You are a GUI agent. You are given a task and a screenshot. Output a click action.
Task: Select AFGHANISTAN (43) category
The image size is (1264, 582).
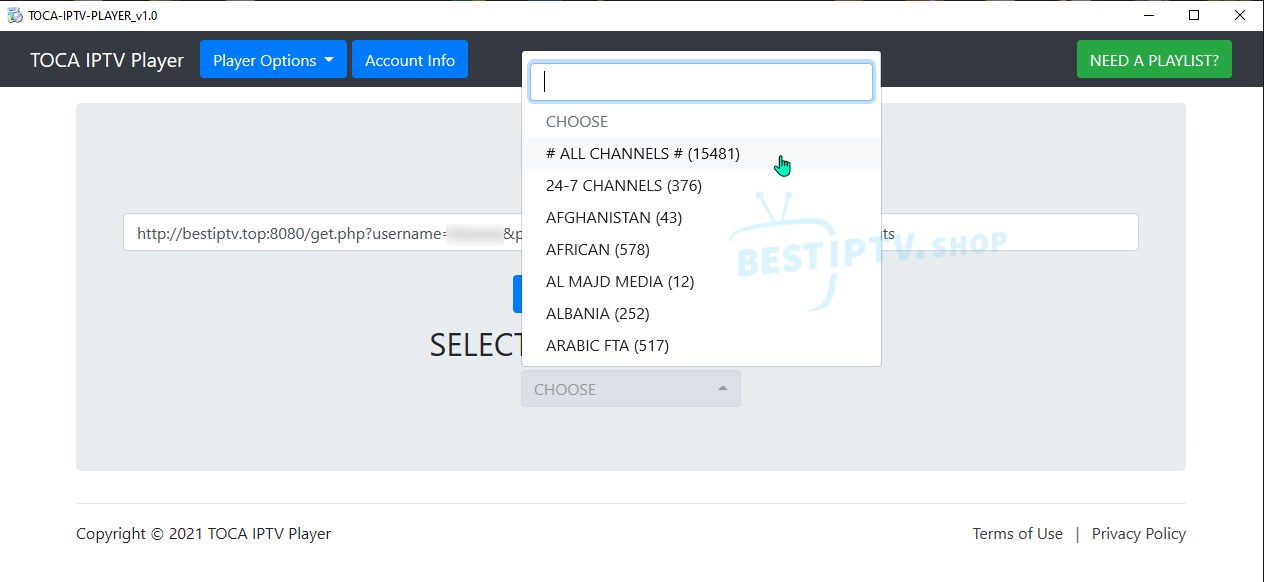(x=701, y=217)
